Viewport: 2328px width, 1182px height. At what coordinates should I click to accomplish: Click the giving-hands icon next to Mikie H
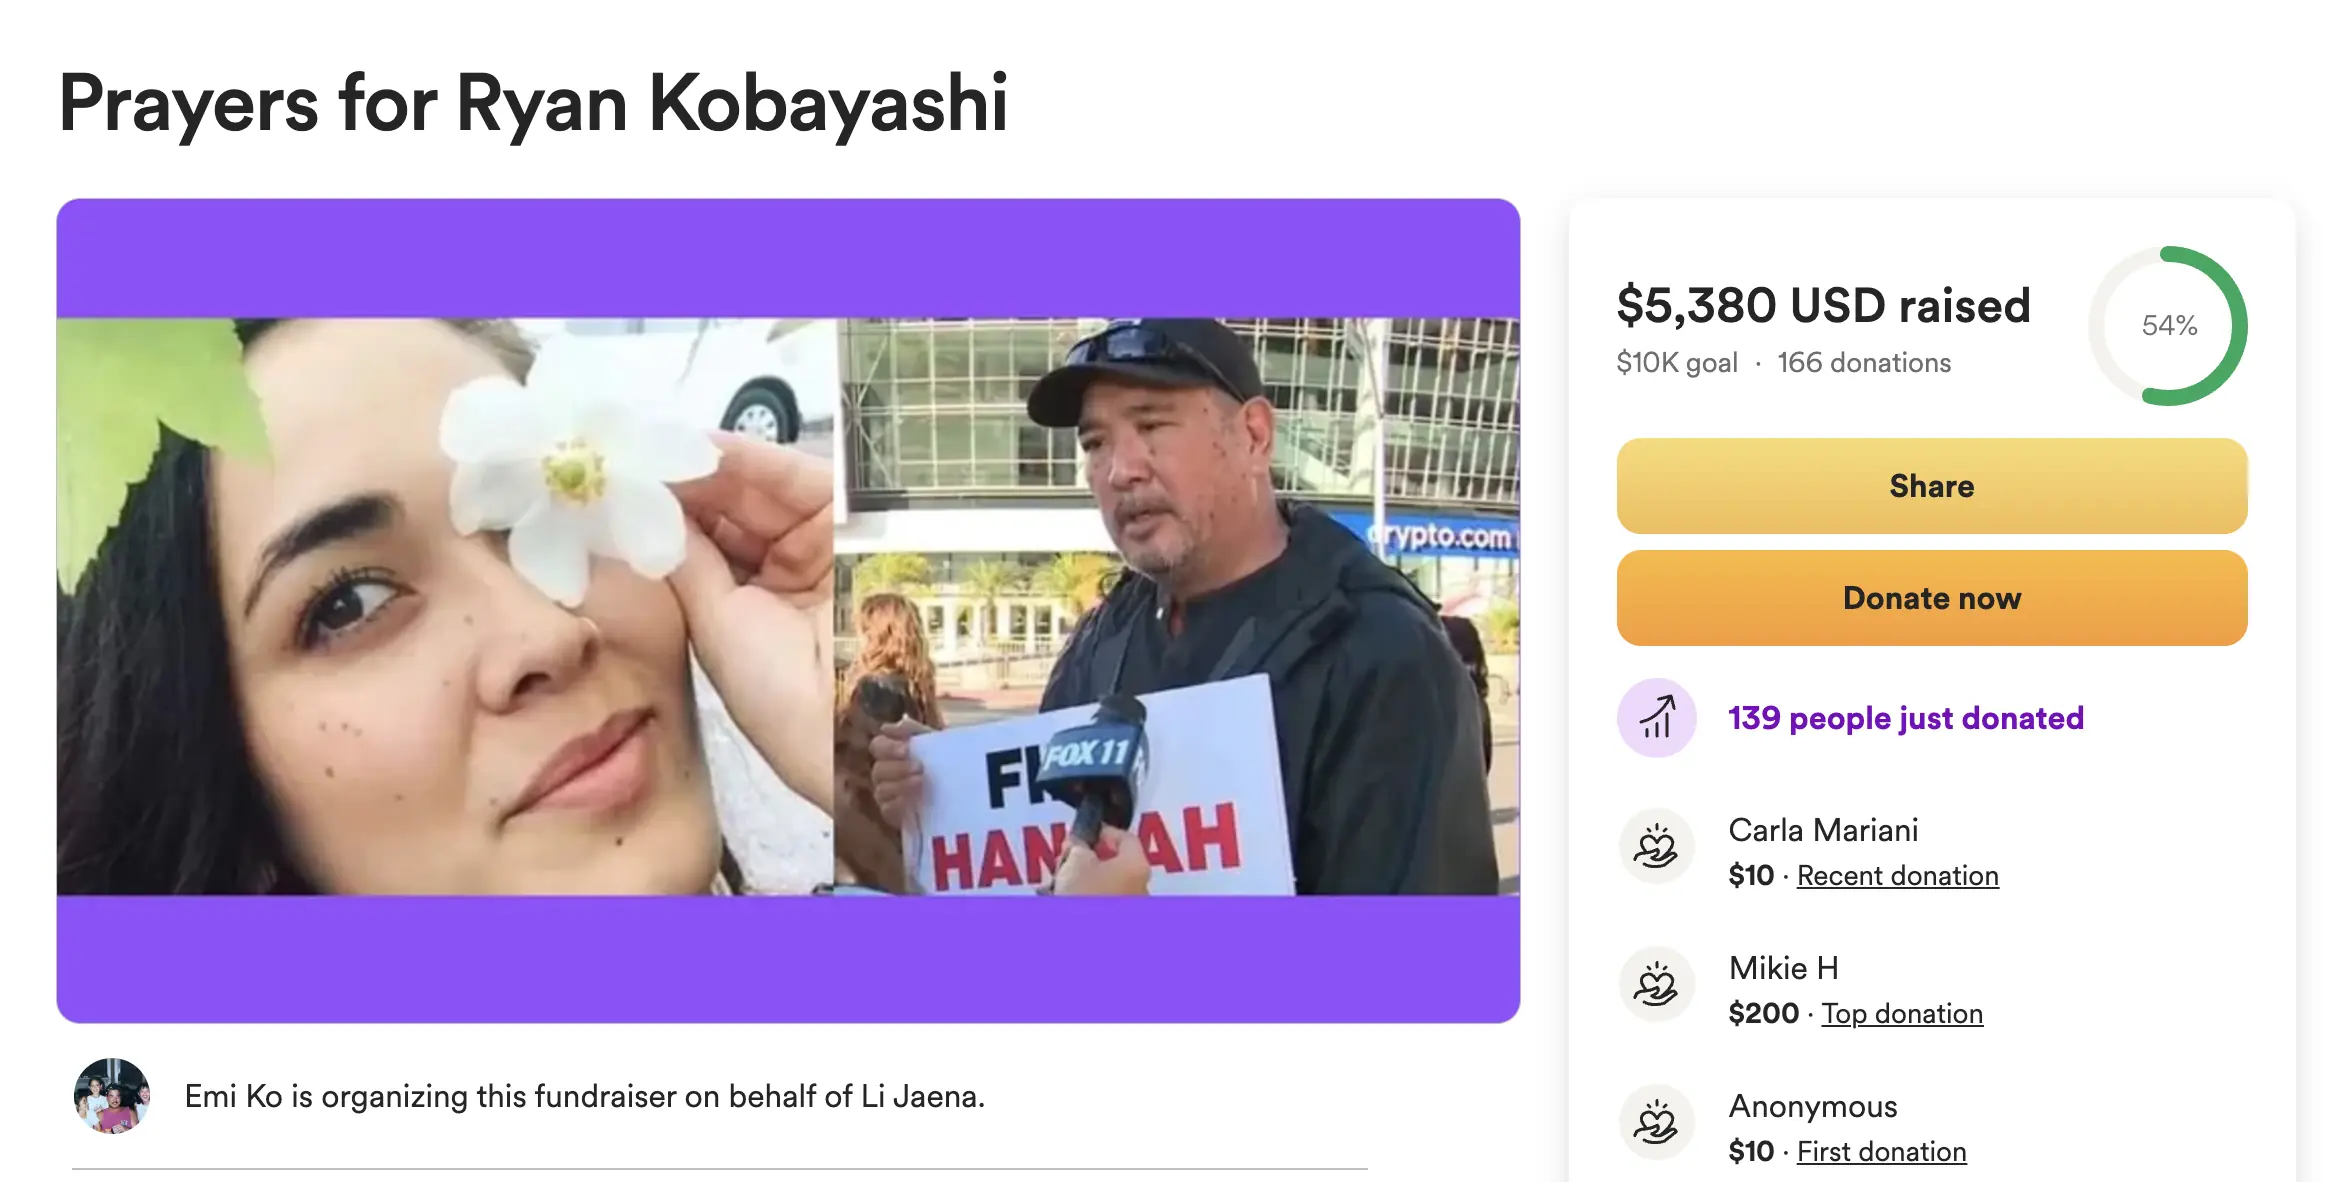point(1655,983)
